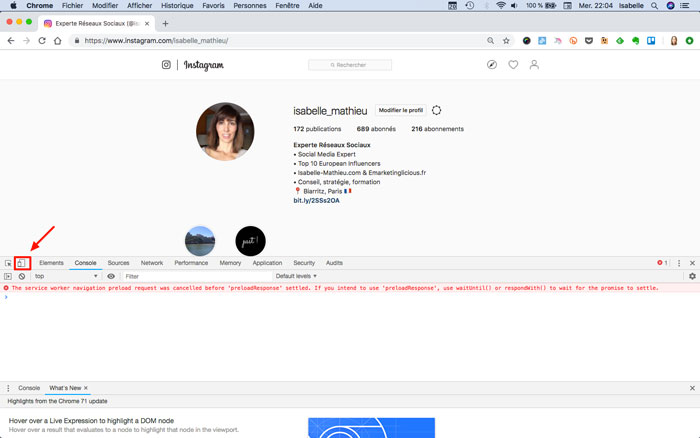Open the Instagram explore compass icon
The image size is (700, 438).
click(492, 65)
